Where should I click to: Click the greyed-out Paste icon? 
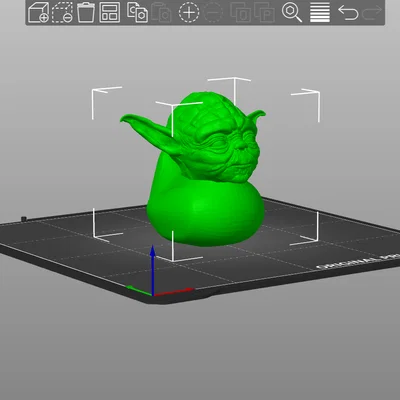[161, 12]
